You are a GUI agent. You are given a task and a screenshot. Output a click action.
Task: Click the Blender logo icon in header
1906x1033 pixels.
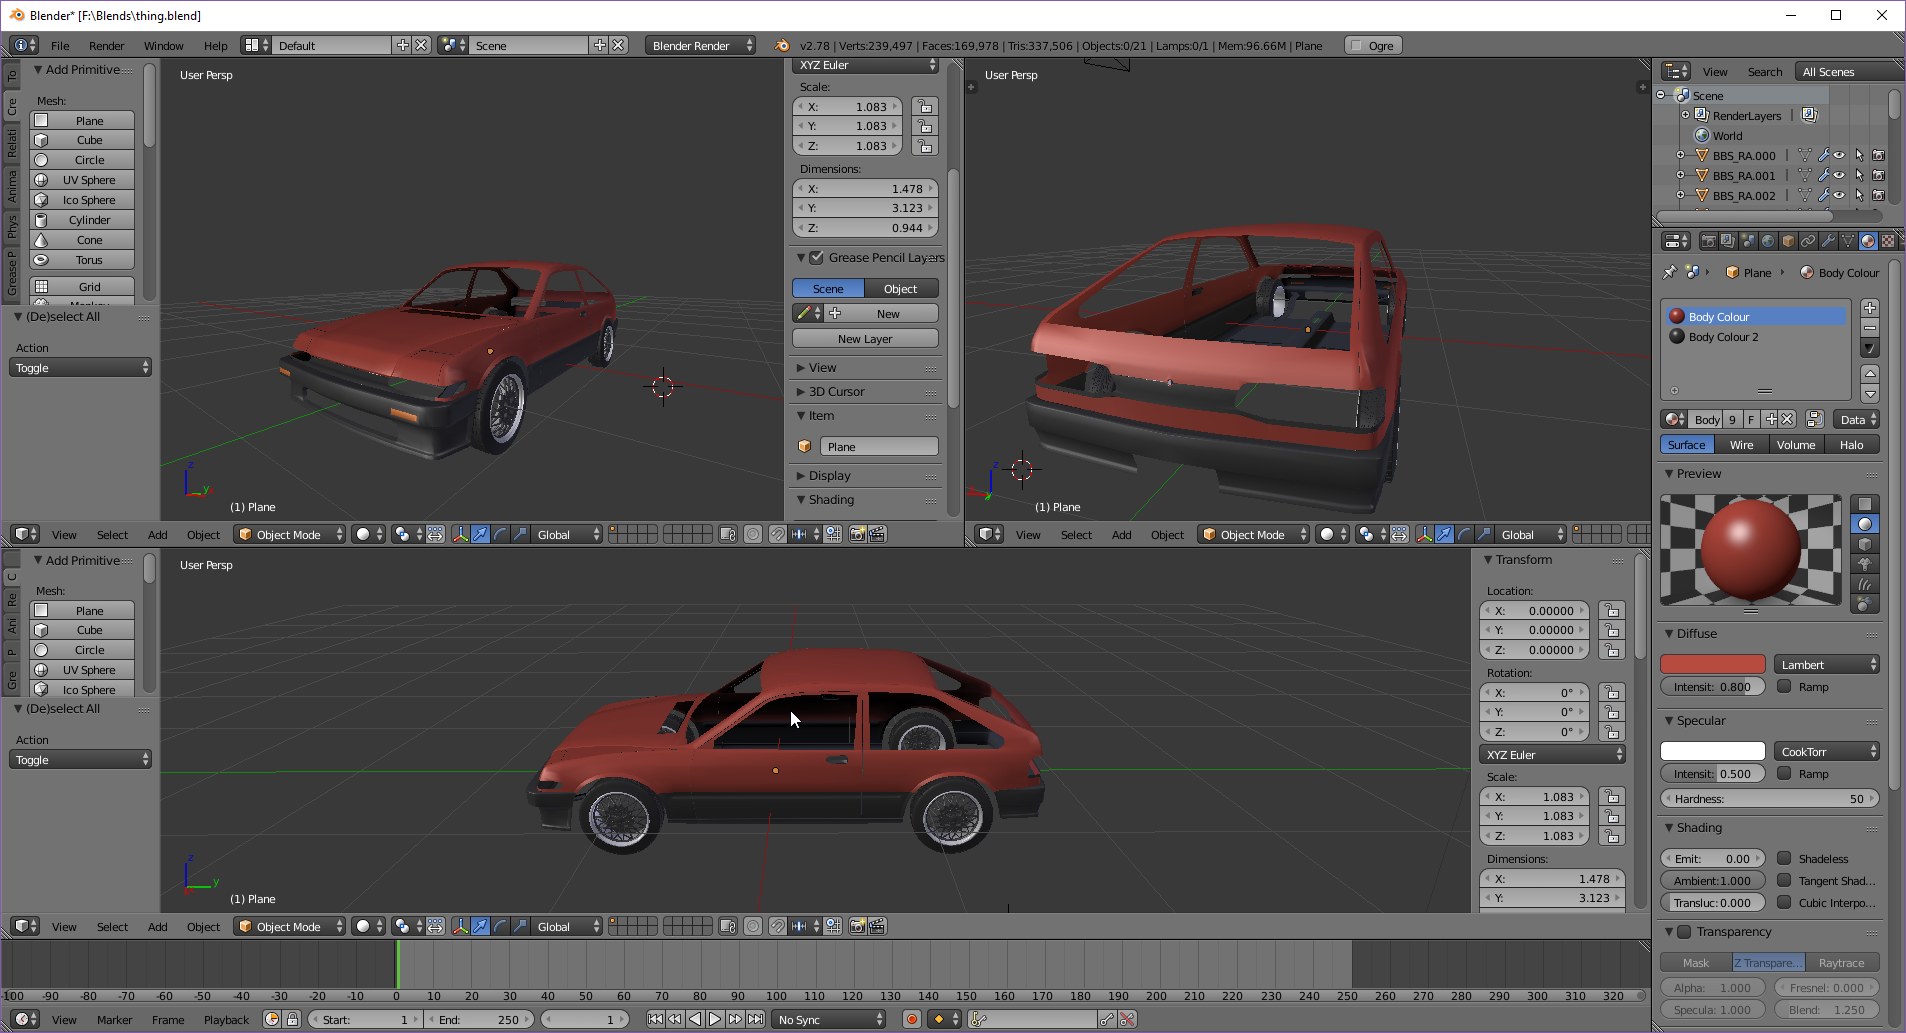click(x=782, y=46)
